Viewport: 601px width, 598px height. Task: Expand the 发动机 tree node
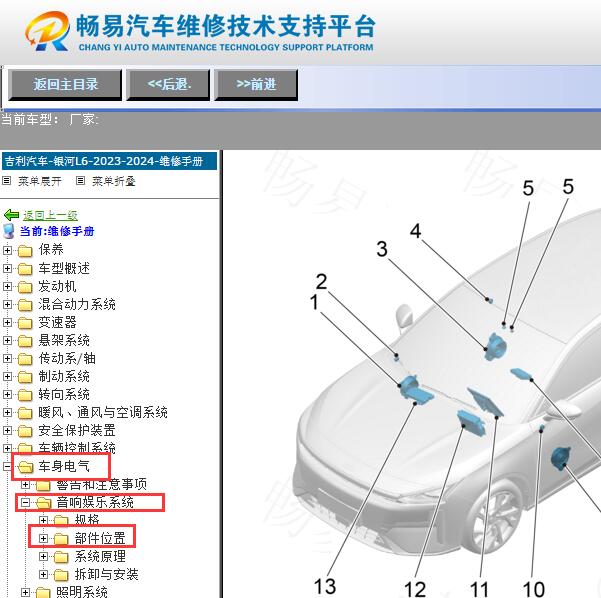coord(7,286)
